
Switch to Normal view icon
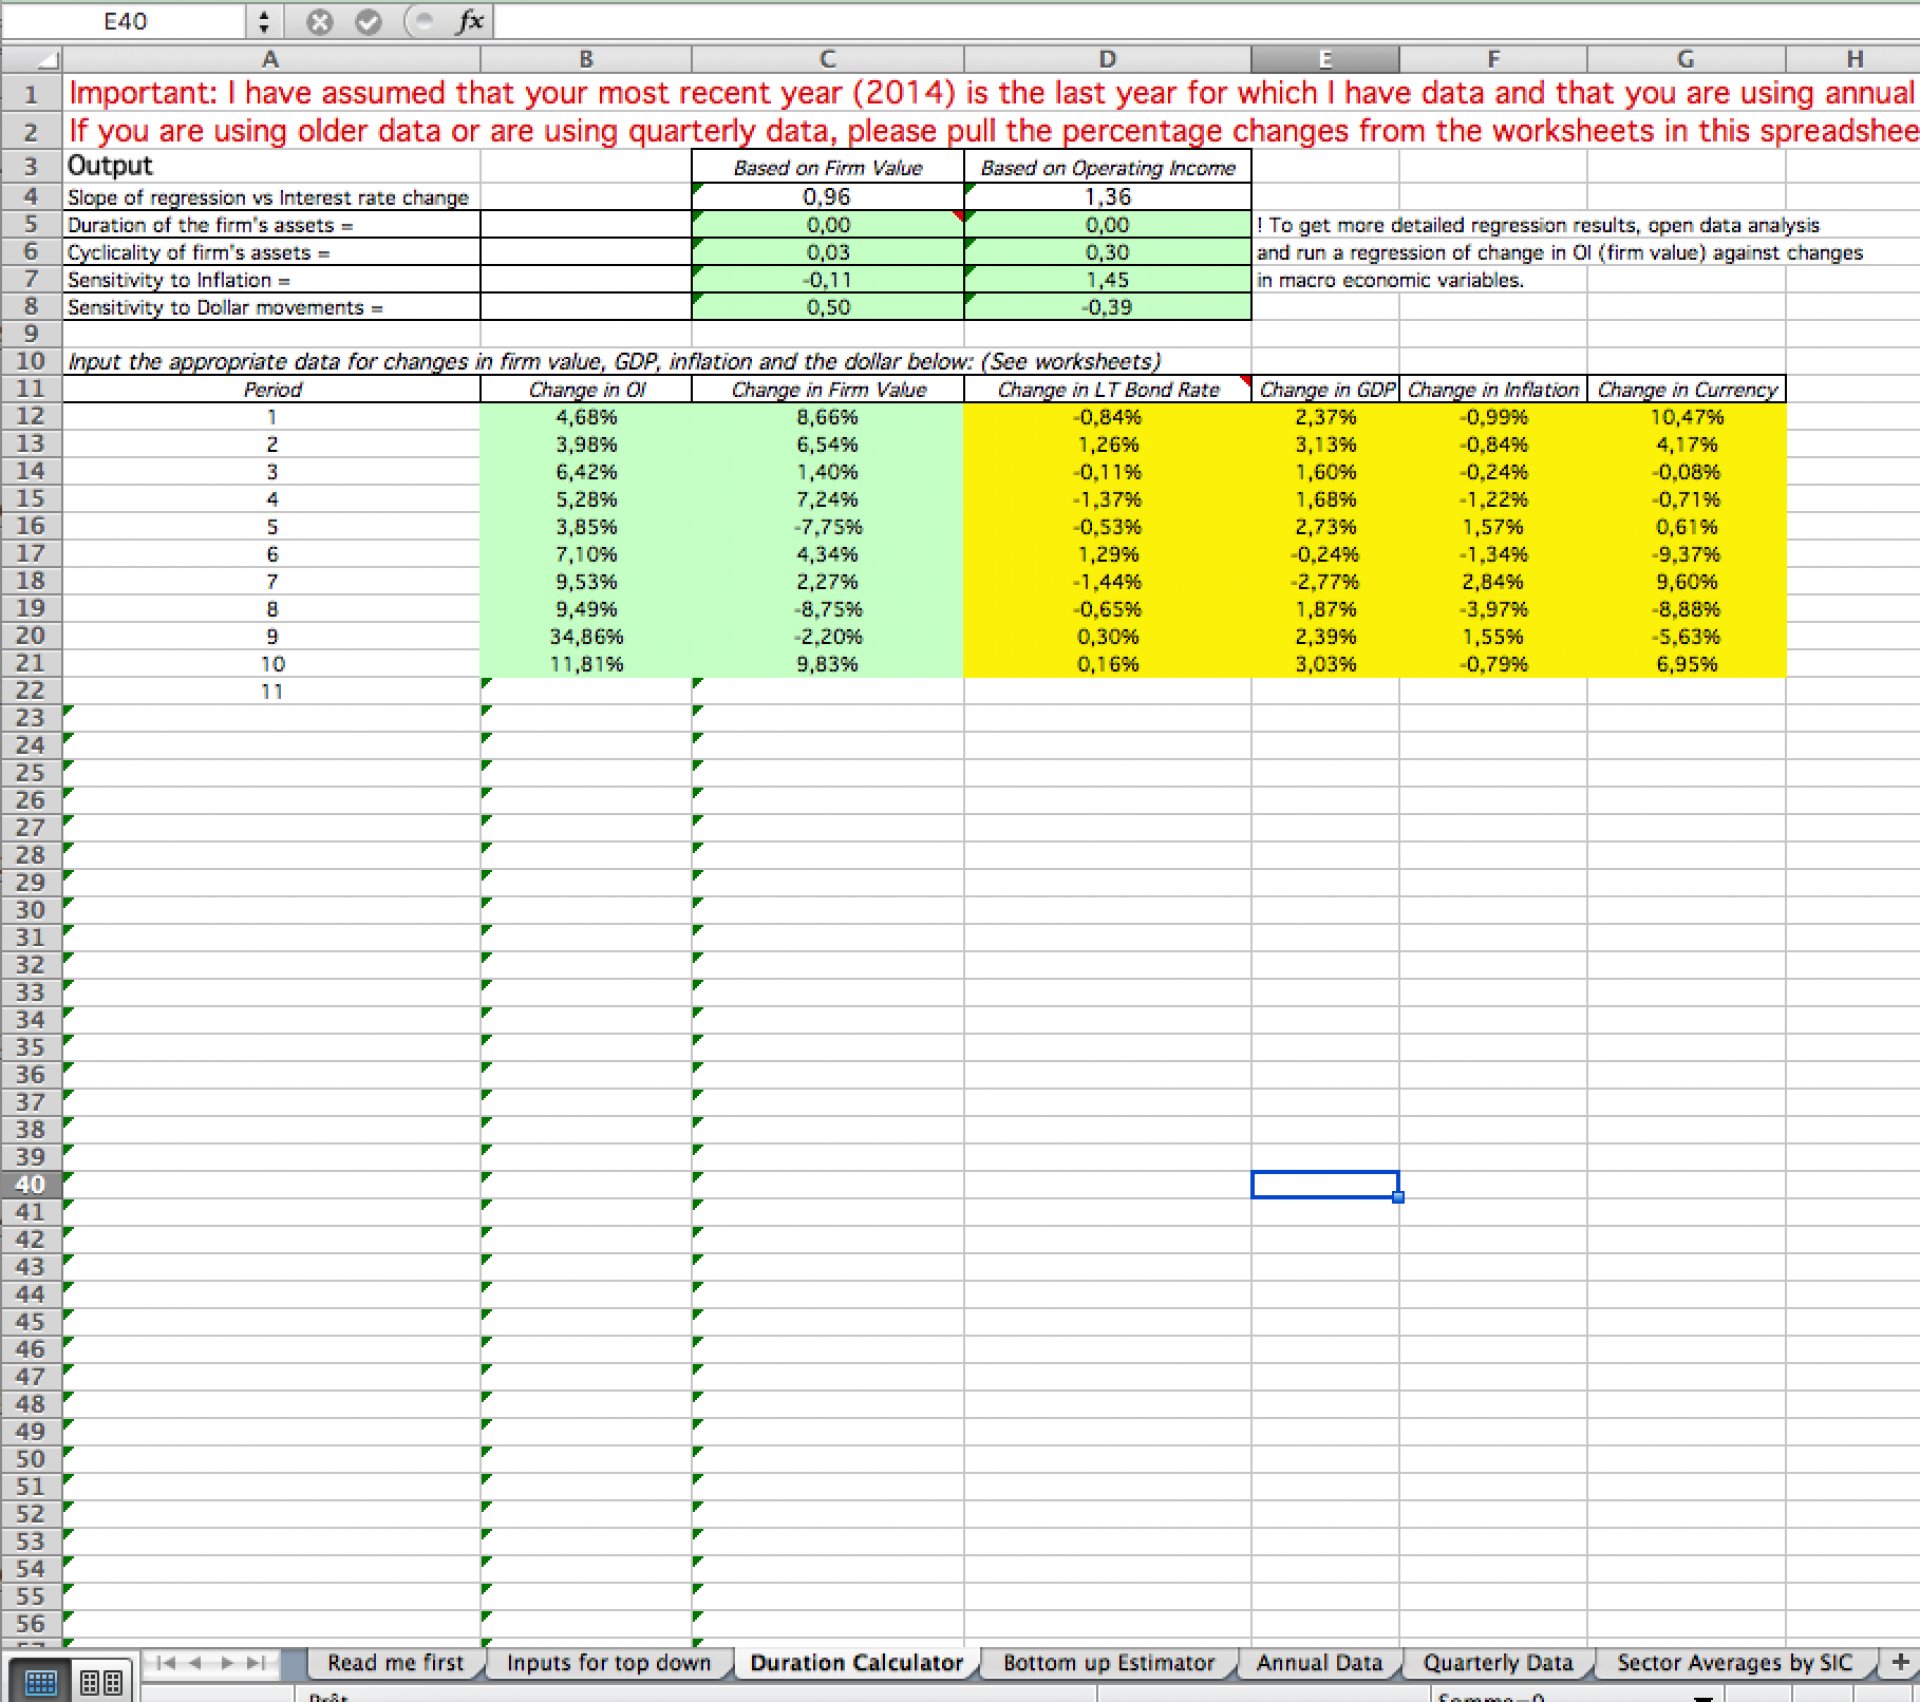pos(40,1682)
